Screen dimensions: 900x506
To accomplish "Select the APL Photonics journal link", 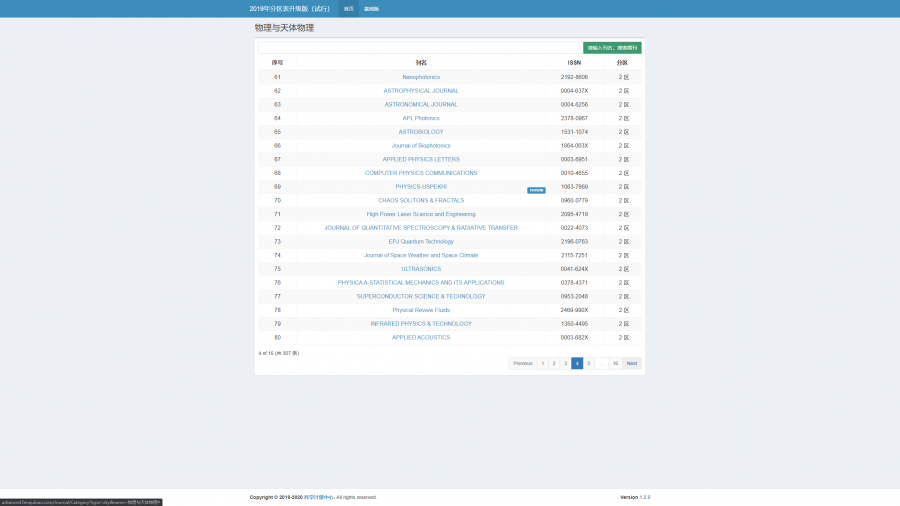I will coord(421,118).
